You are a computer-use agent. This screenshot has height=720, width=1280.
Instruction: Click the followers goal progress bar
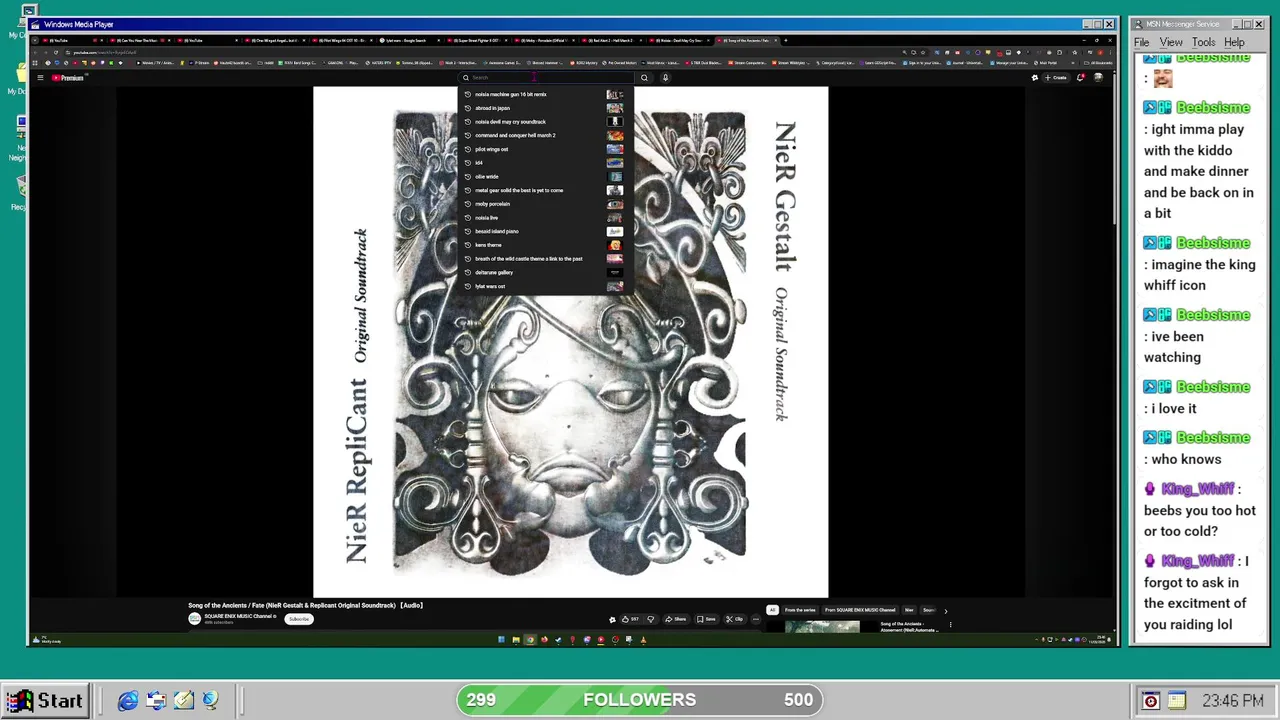(640, 700)
